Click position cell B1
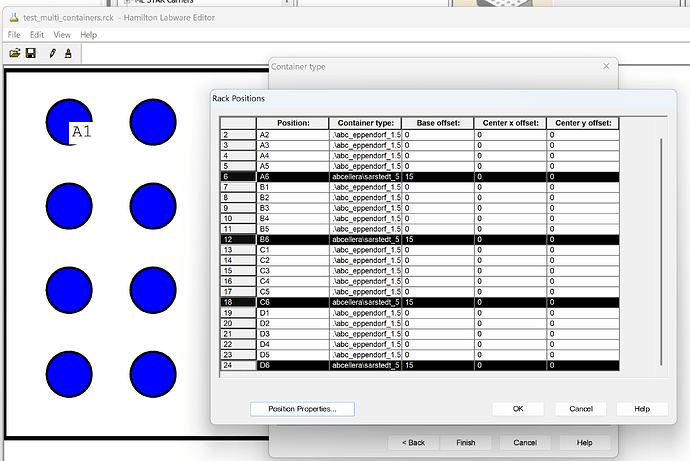Screen dimensions: 690x461 [x=293, y=187]
